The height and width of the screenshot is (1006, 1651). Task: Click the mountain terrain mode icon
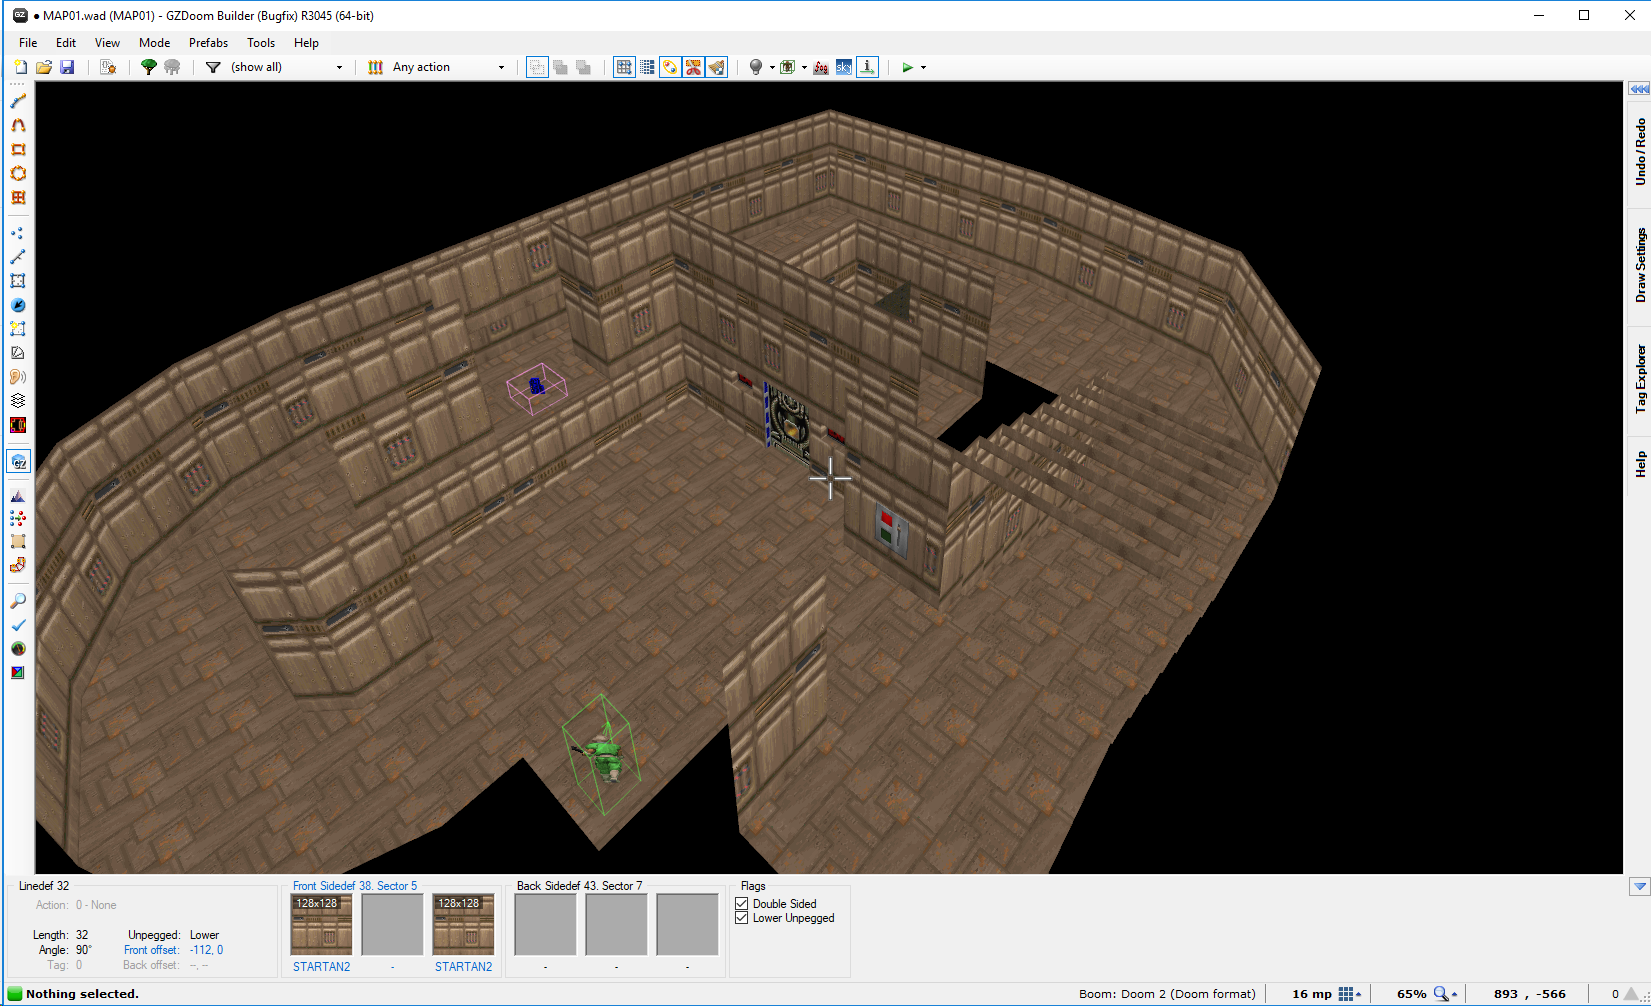[x=18, y=496]
